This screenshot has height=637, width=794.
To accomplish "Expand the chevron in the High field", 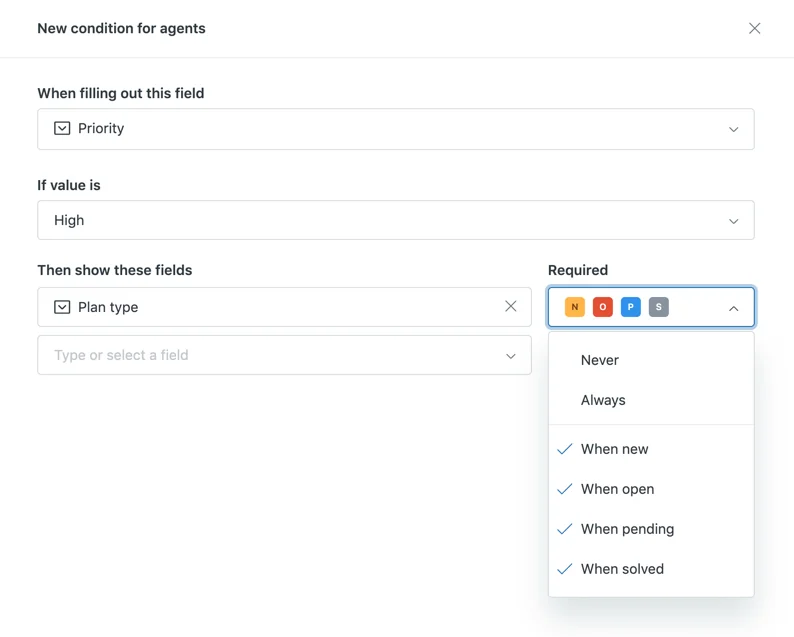I will (x=733, y=221).
